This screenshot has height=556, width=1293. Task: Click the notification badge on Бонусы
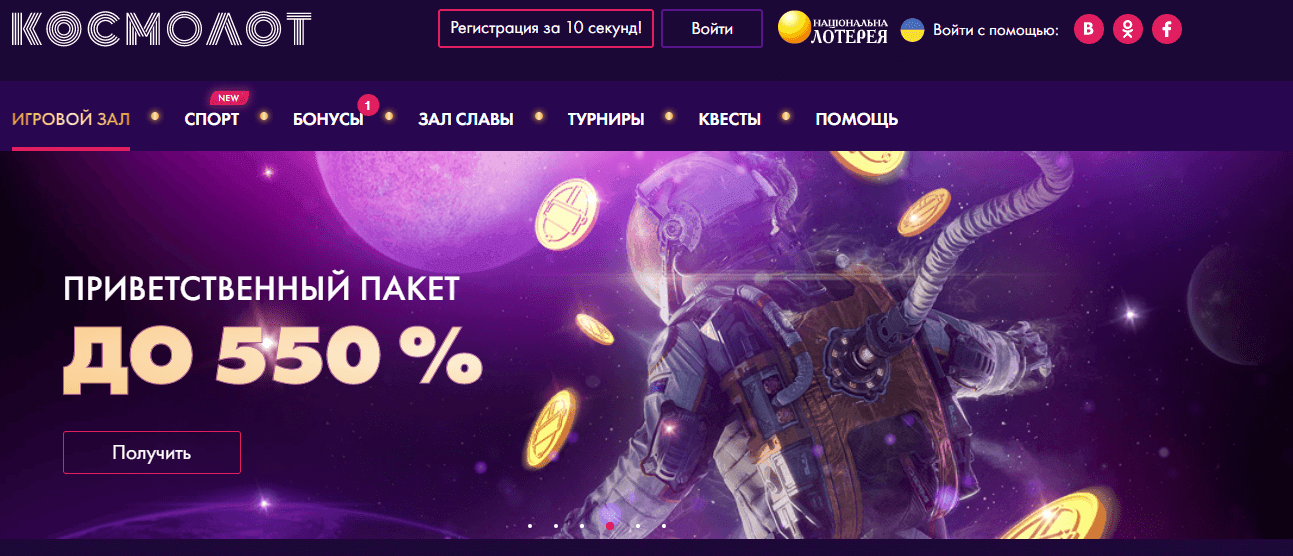tap(368, 104)
